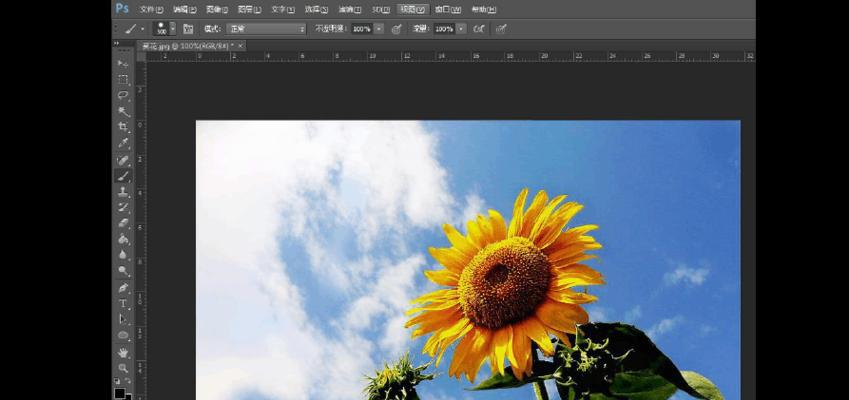Image resolution: width=849 pixels, height=400 pixels.
Task: Click the opacity 100% value field
Action: coord(362,29)
